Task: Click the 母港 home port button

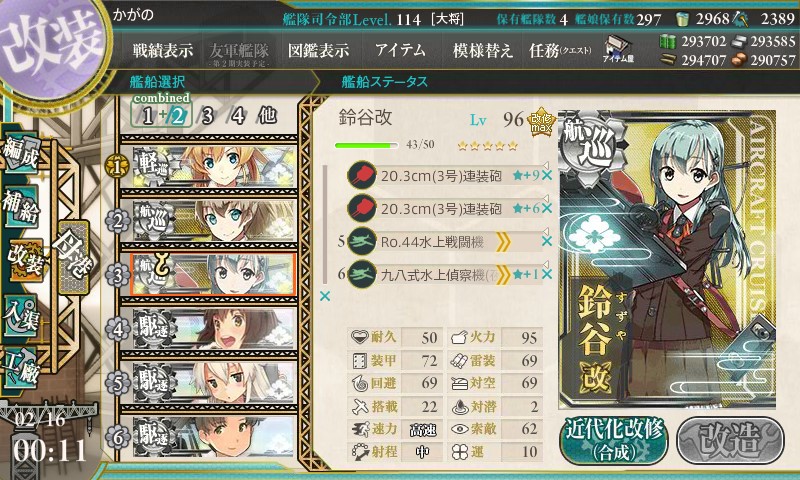Action: point(74,257)
